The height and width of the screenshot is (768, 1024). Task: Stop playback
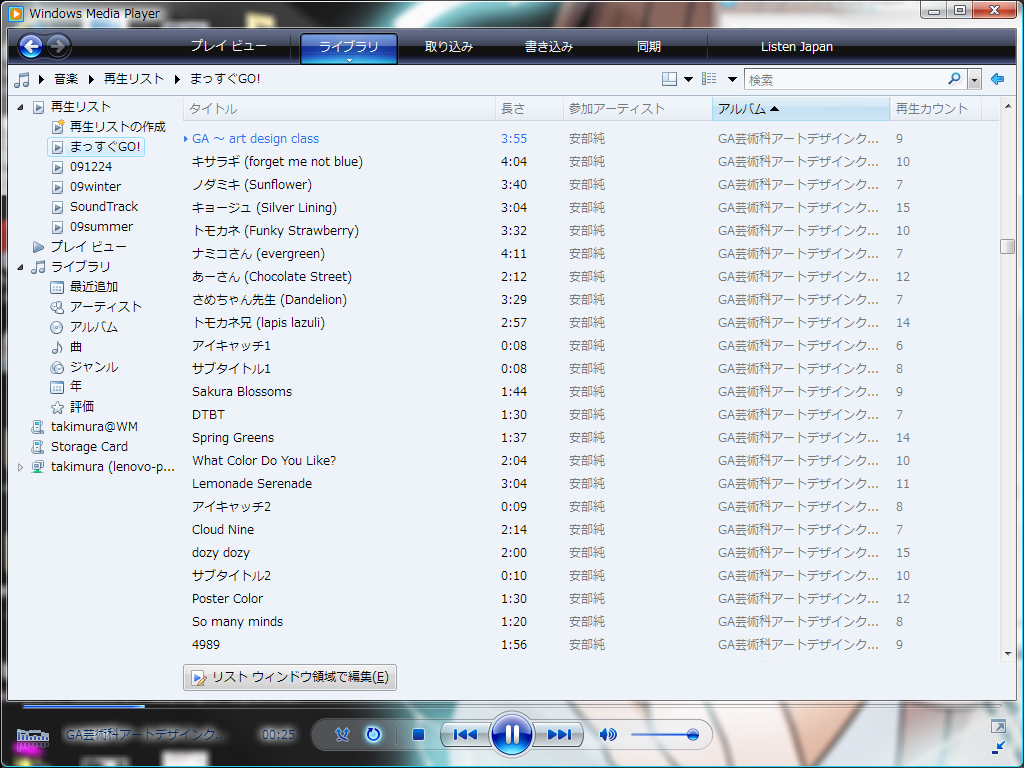click(x=419, y=735)
